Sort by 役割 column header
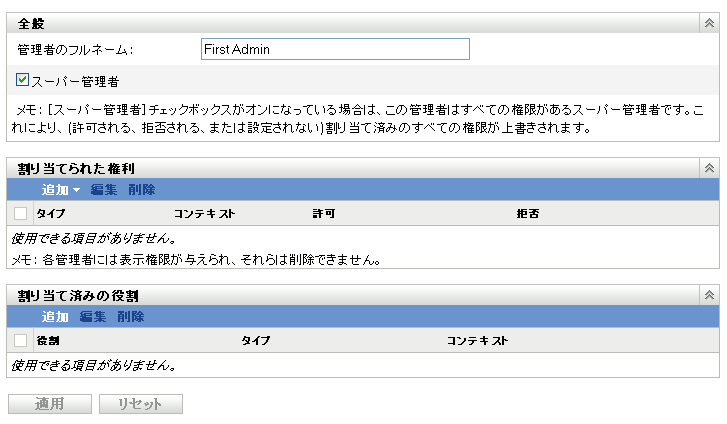This screenshot has height=424, width=727. 48,341
